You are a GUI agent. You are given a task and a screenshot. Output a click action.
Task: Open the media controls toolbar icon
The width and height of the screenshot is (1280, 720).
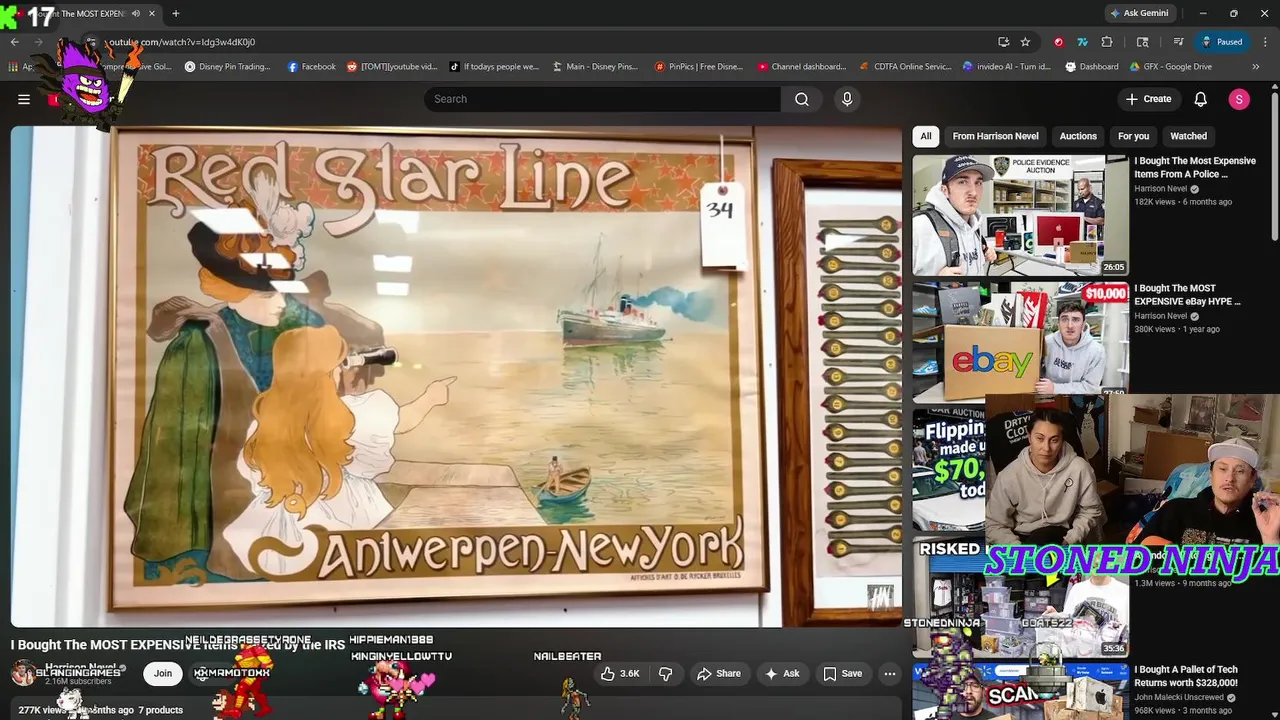tap(1178, 42)
